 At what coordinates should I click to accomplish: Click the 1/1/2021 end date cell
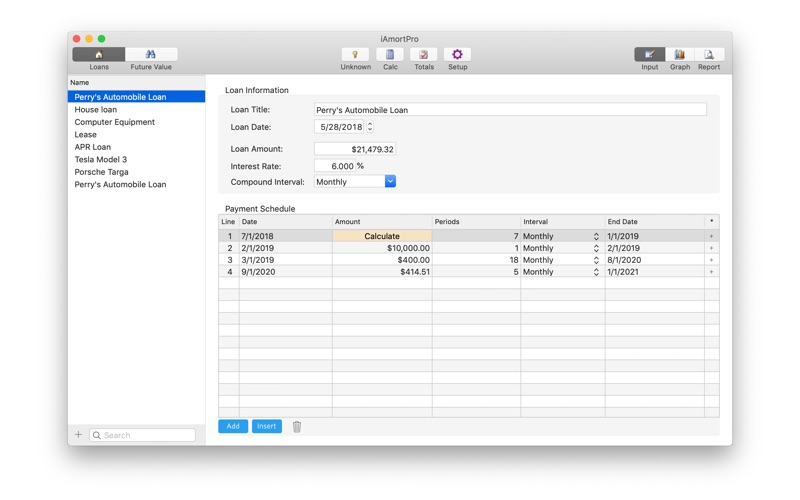pos(655,272)
